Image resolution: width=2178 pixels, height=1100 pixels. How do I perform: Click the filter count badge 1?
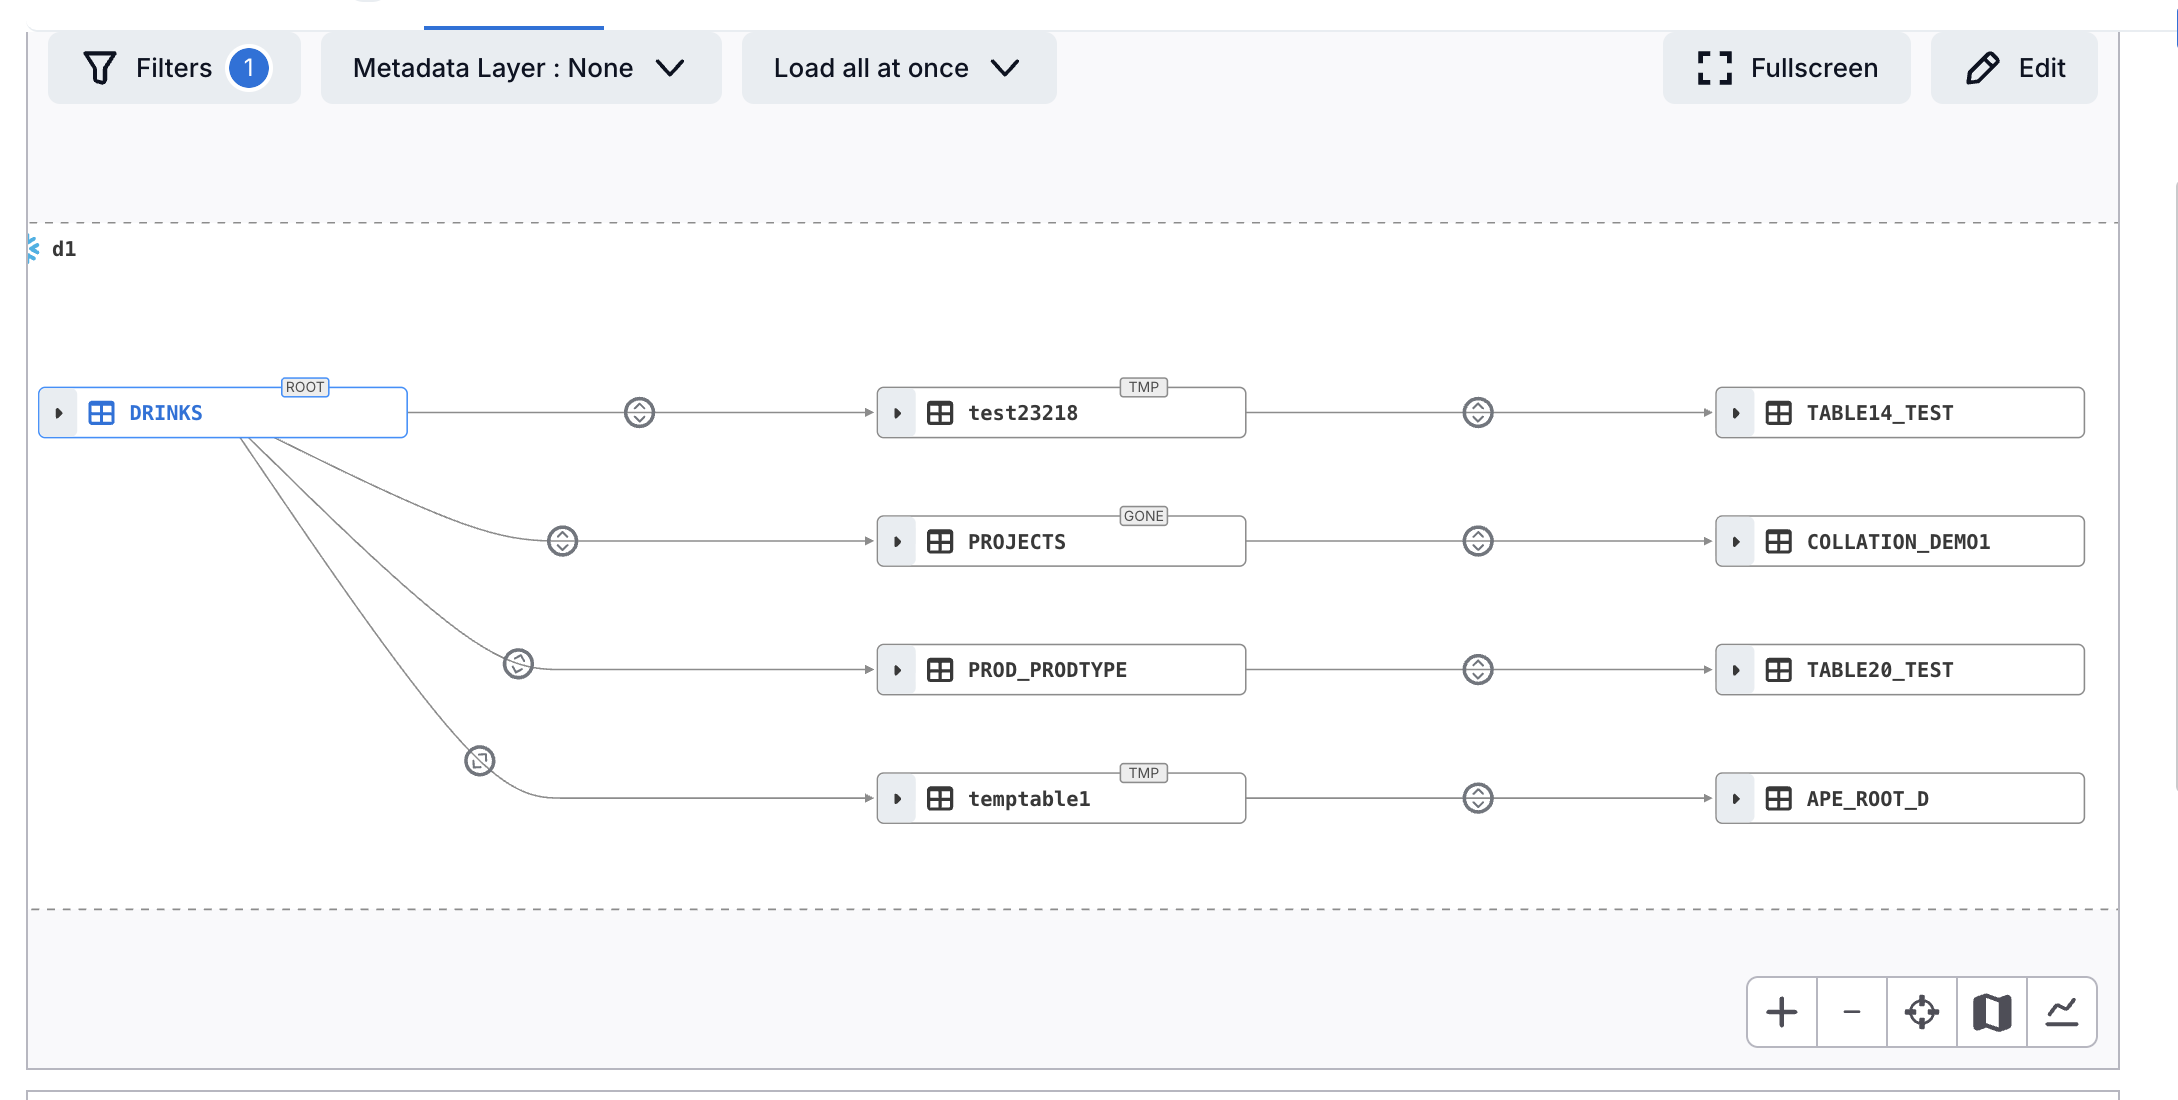pyautogui.click(x=249, y=68)
